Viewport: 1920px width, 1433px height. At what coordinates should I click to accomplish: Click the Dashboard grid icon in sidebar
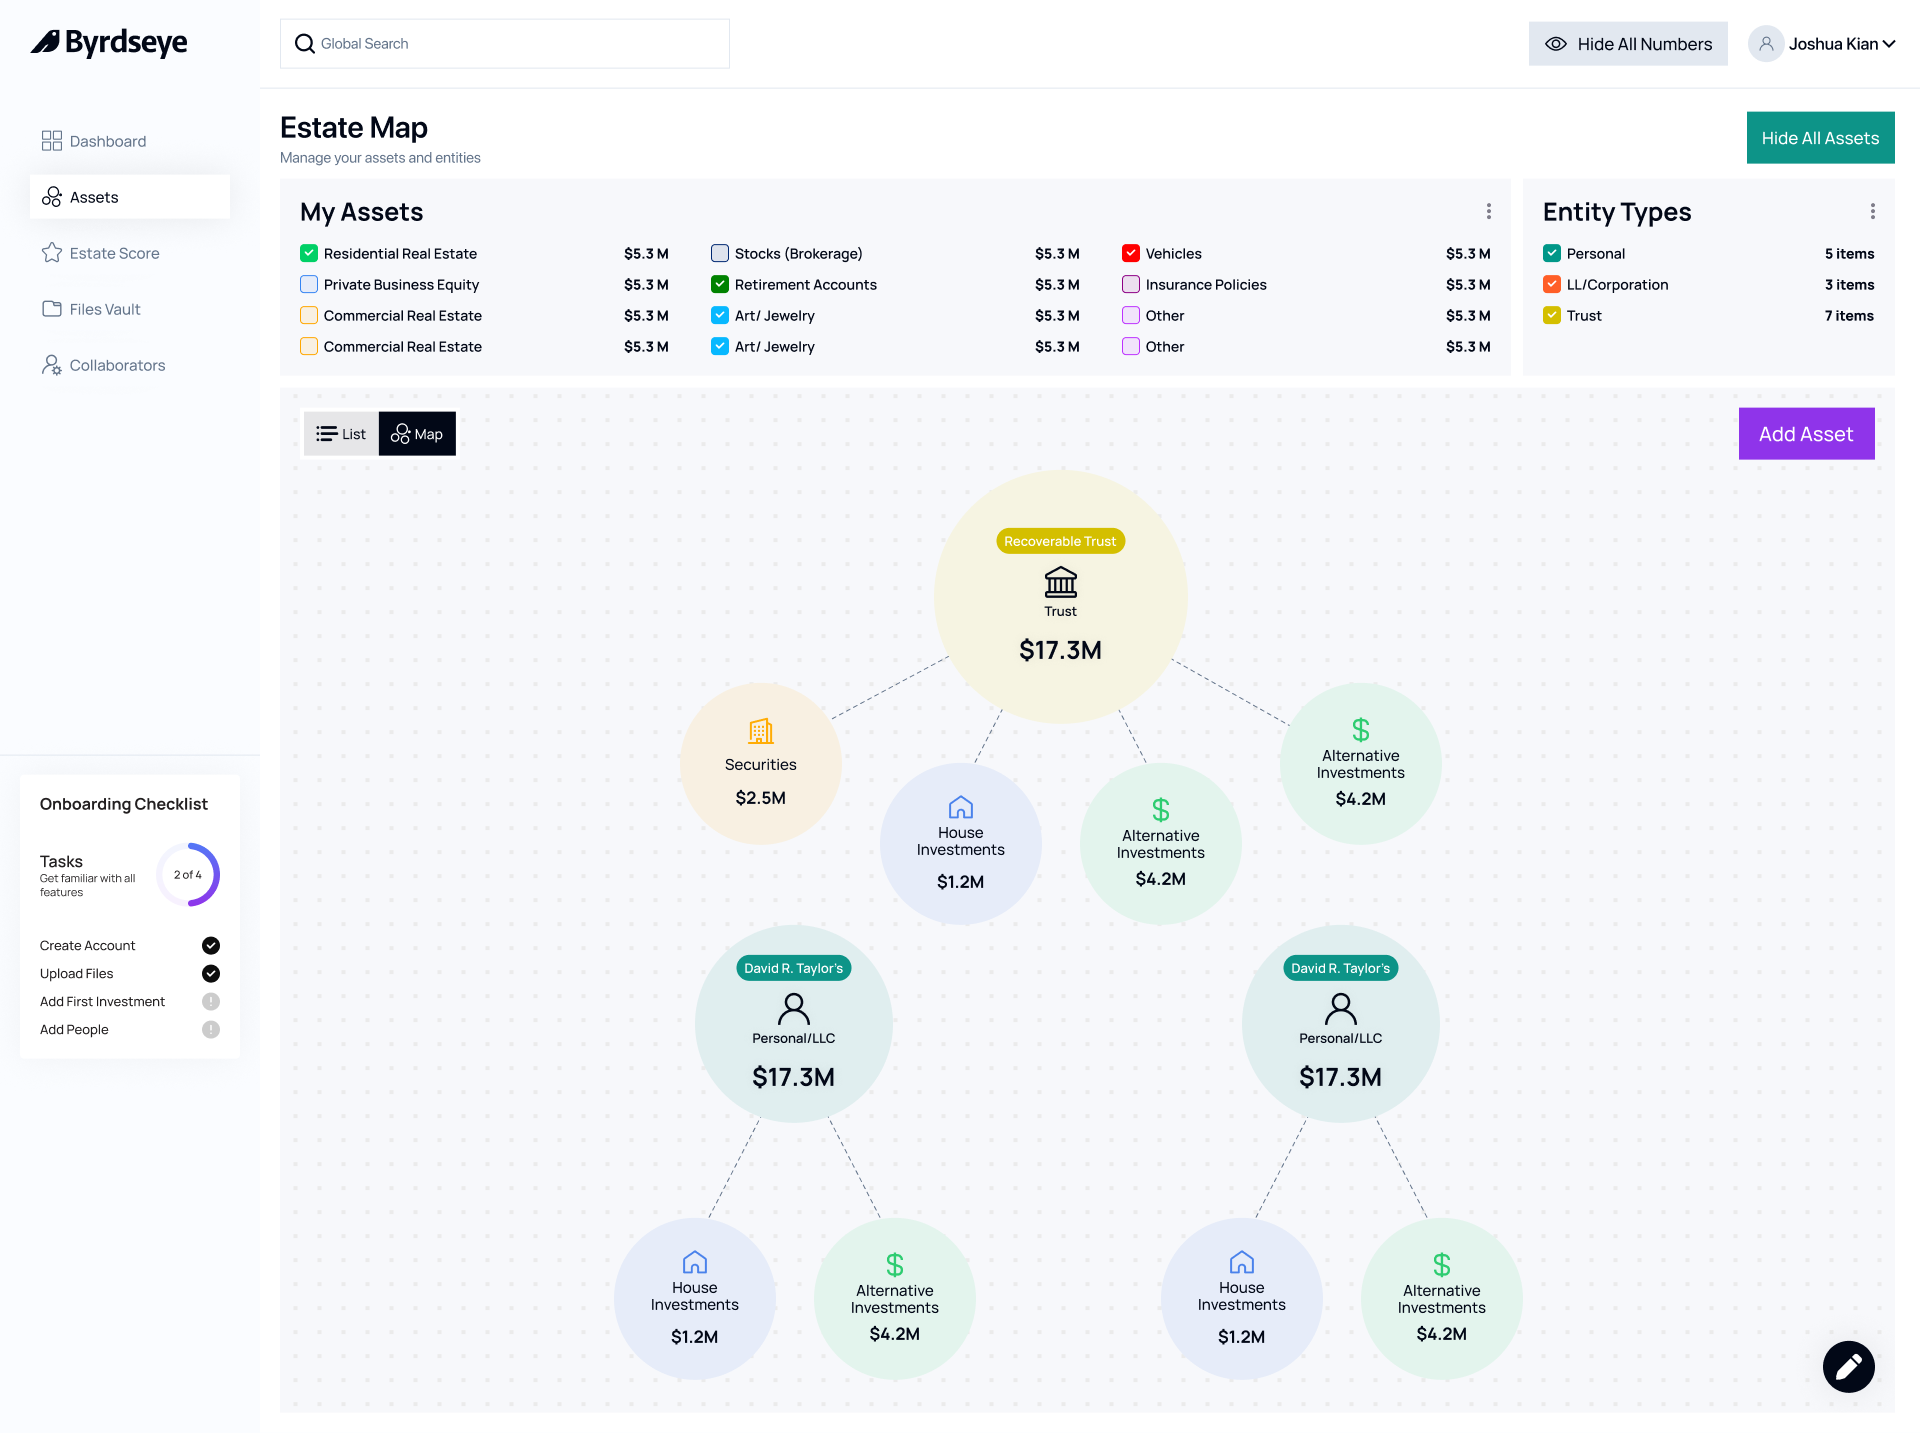point(52,141)
